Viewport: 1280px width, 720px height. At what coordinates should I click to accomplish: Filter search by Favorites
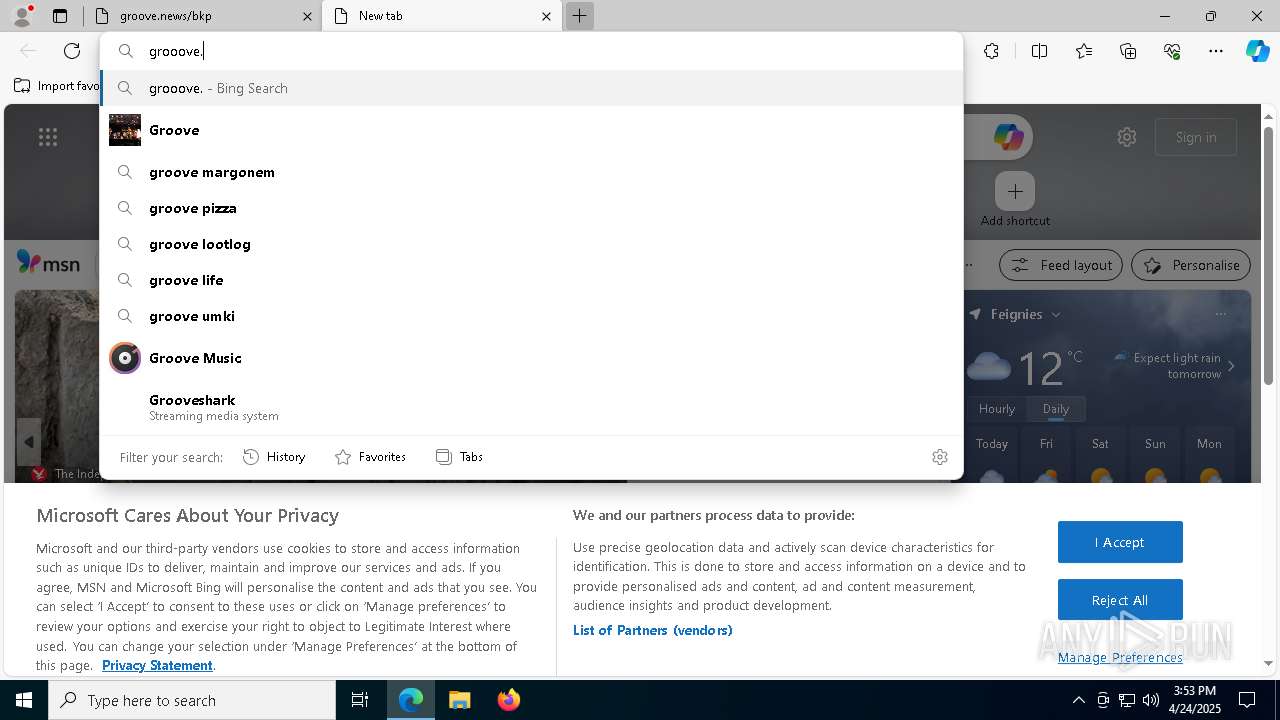(370, 457)
